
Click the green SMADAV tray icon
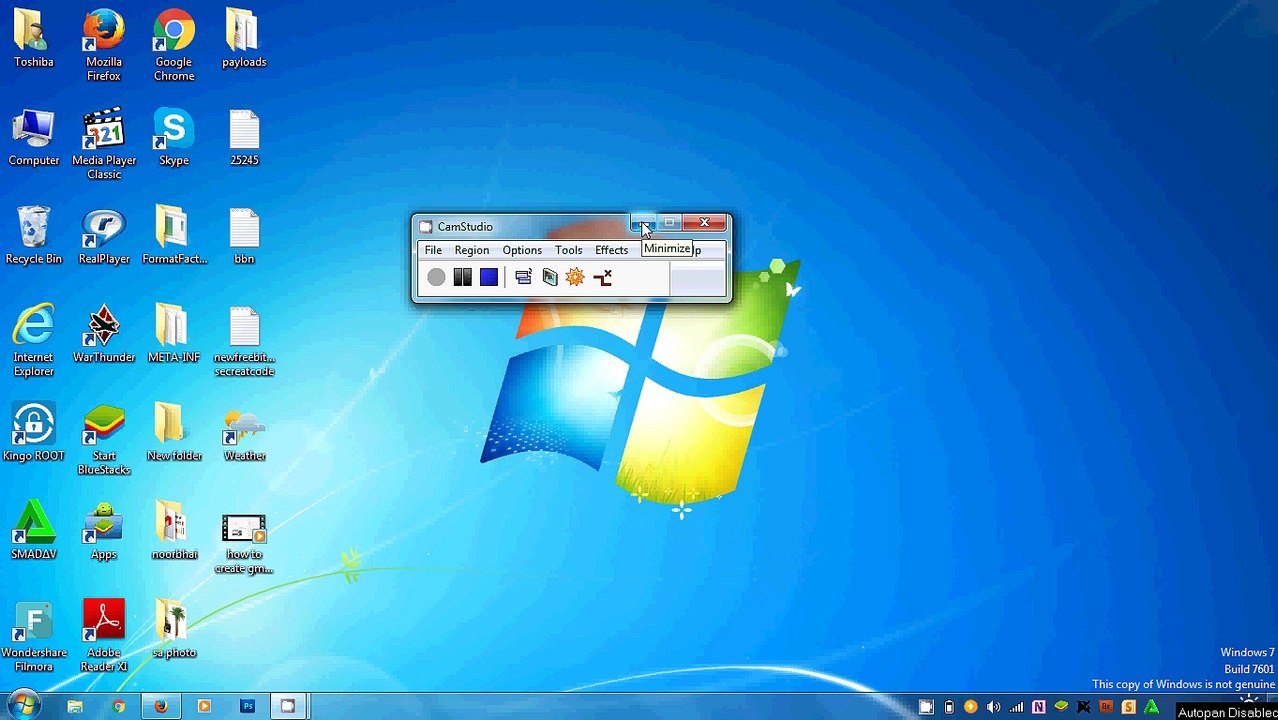(x=1151, y=708)
